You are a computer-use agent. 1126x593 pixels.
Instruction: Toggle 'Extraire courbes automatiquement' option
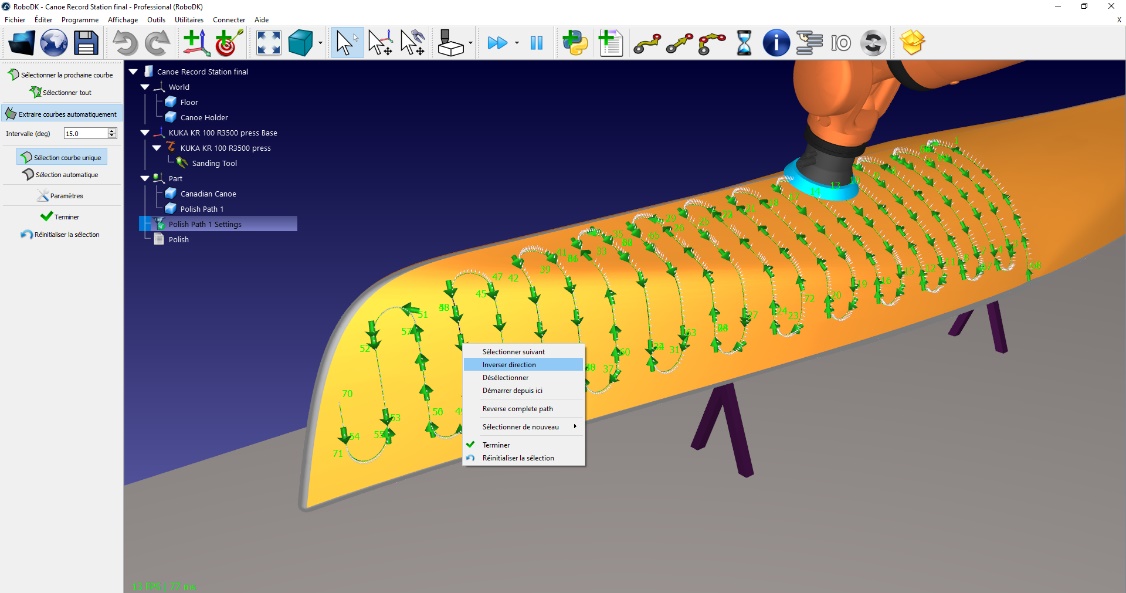[x=61, y=114]
